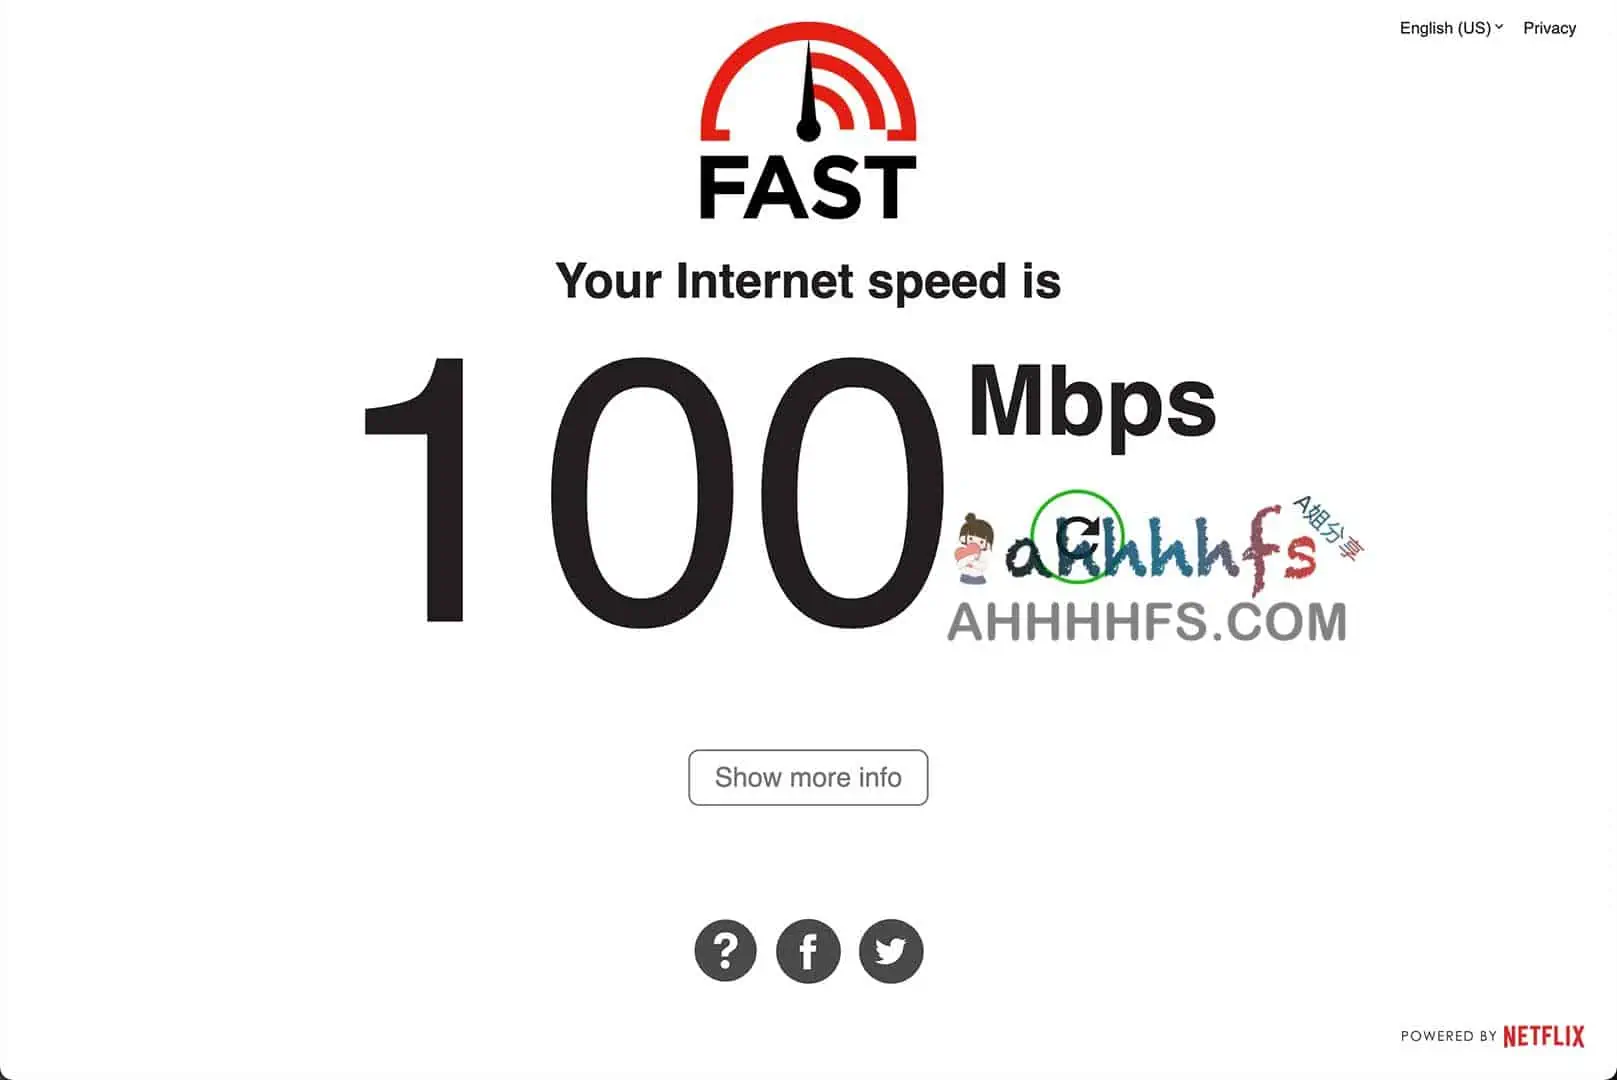Screen dimensions: 1617x1080
Task: Click the handwritten ahhhhfs logo
Action: pyautogui.click(x=1160, y=548)
